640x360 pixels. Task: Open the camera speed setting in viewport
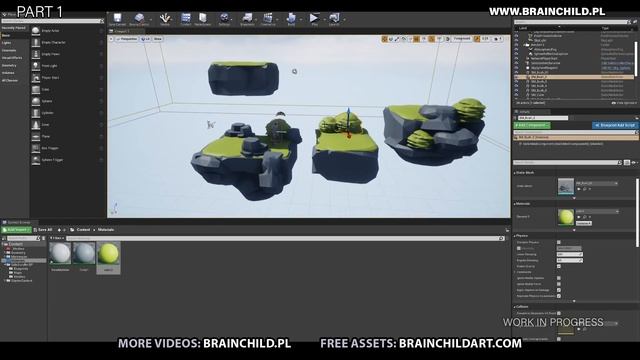pyautogui.click(x=498, y=39)
